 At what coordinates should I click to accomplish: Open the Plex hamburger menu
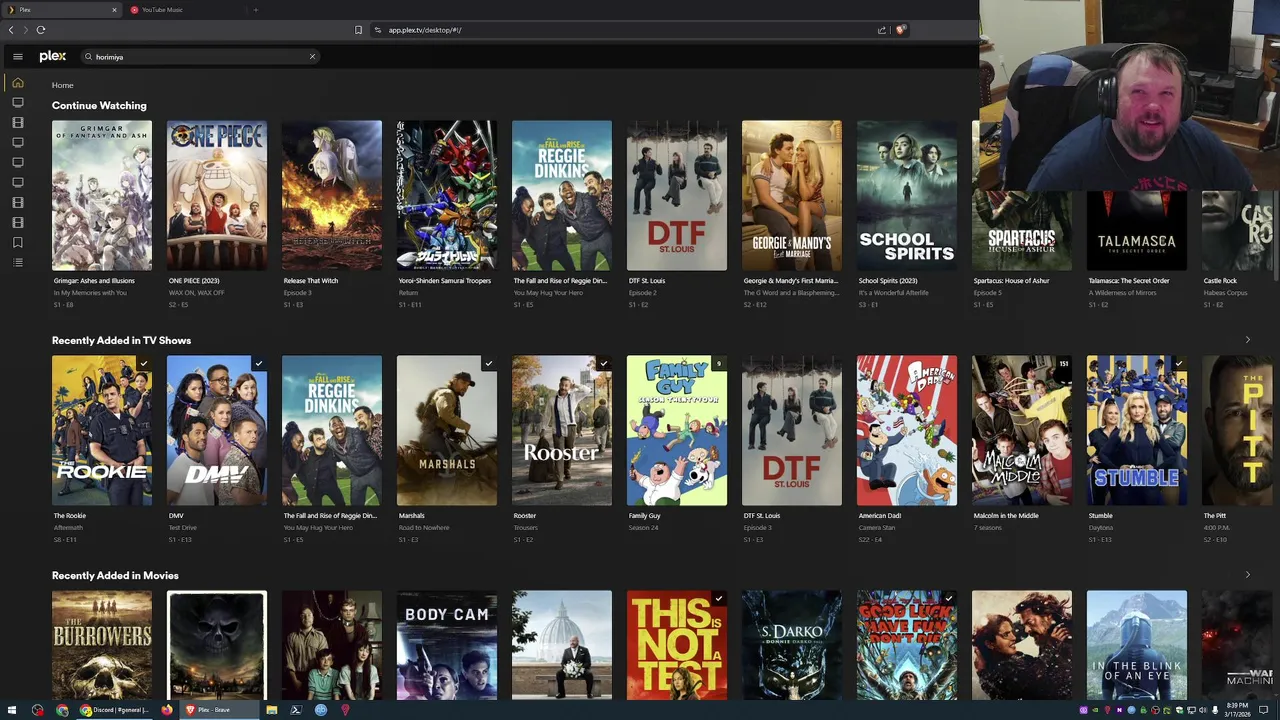coord(17,57)
